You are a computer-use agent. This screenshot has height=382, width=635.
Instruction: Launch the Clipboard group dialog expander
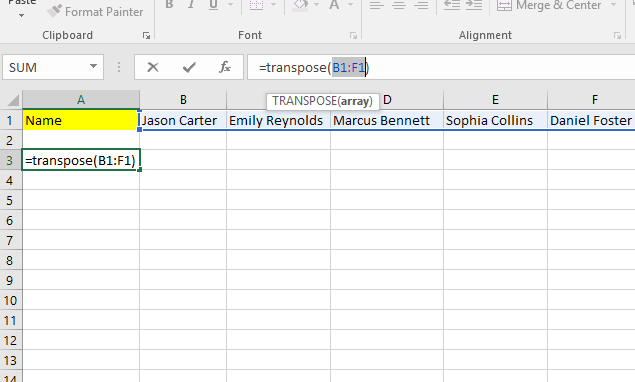146,36
